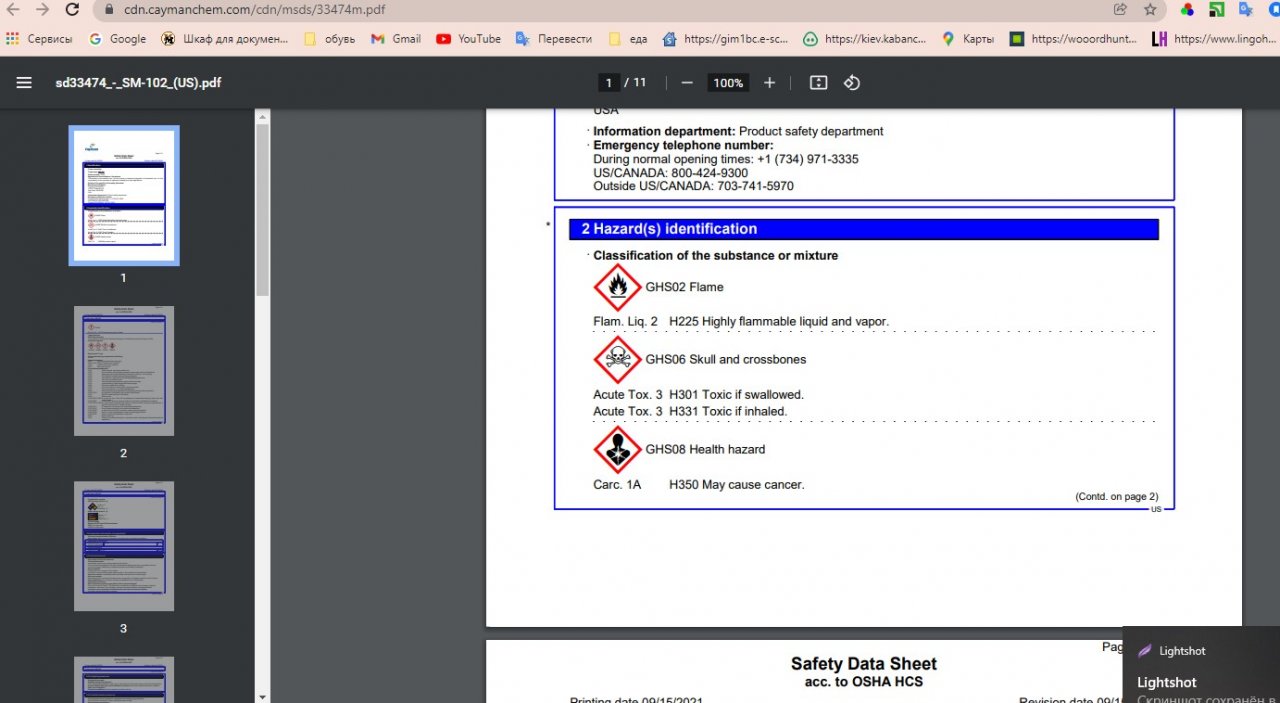Toggle the PDF sidebar menu

pyautogui.click(x=24, y=83)
